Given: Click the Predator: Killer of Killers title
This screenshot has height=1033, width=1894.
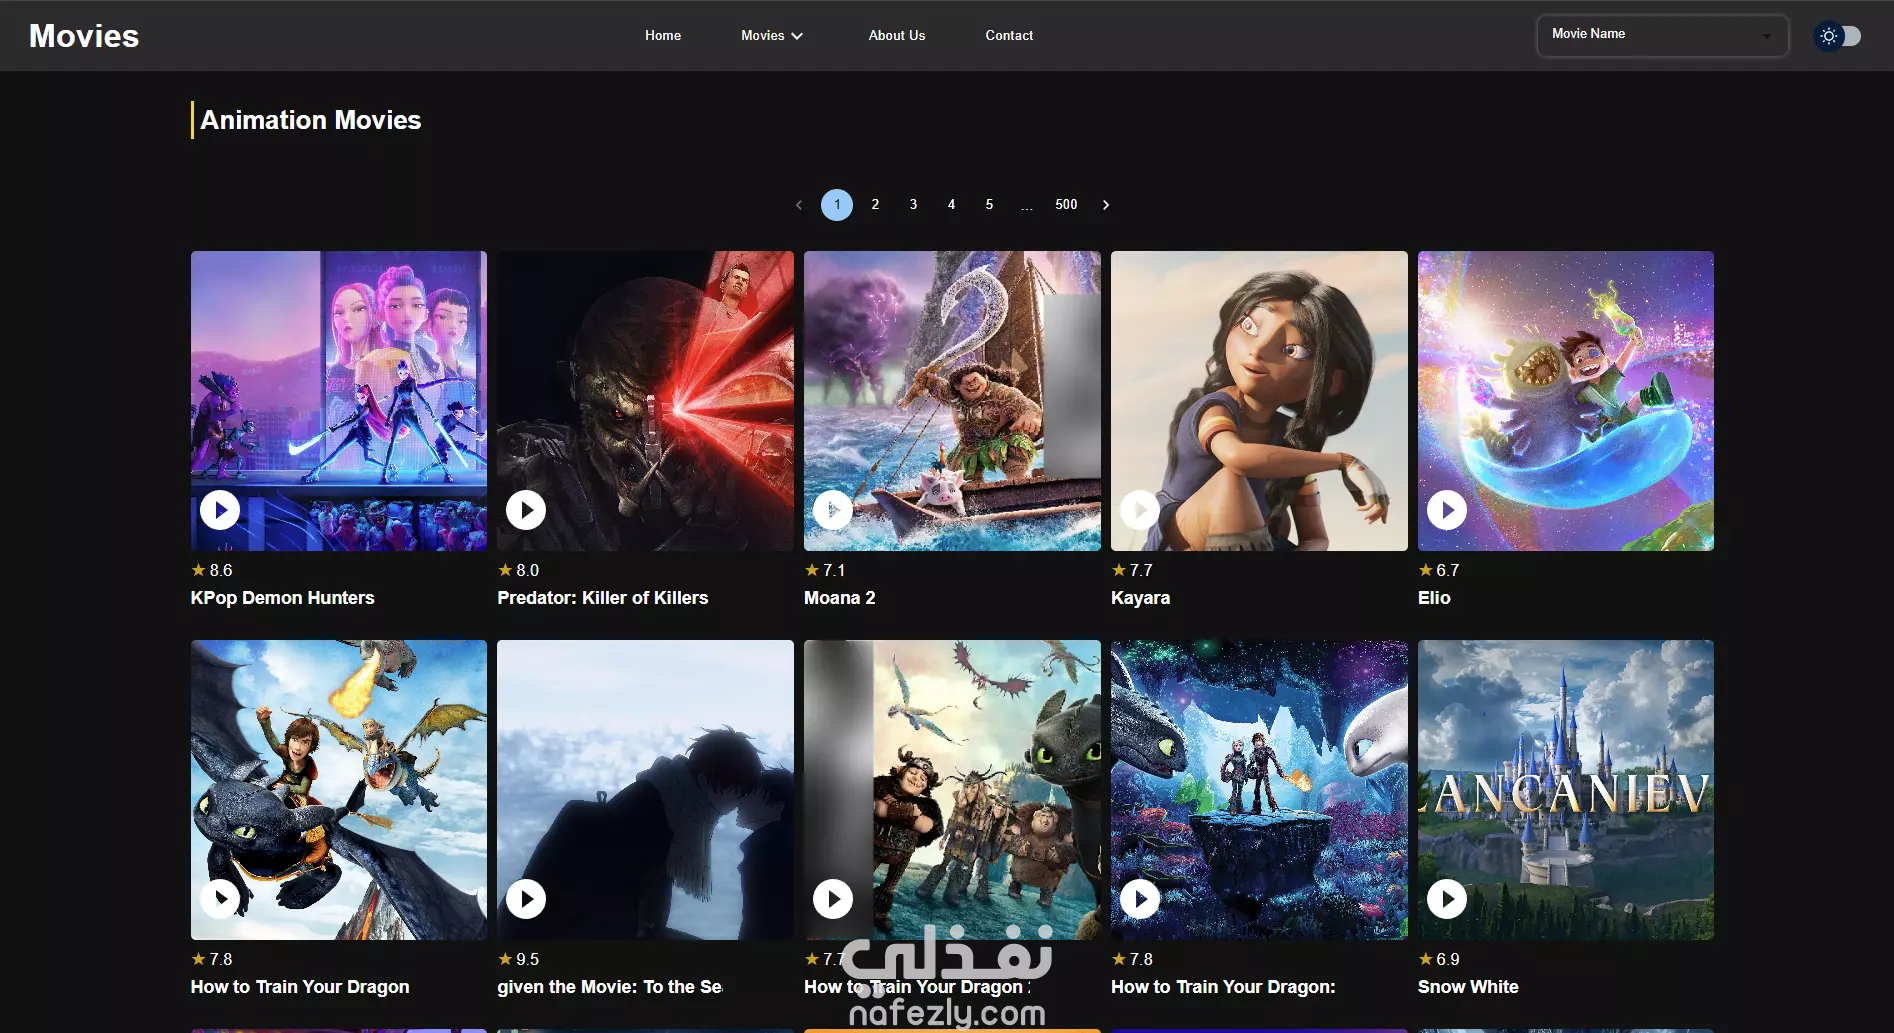Looking at the screenshot, I should pos(602,598).
